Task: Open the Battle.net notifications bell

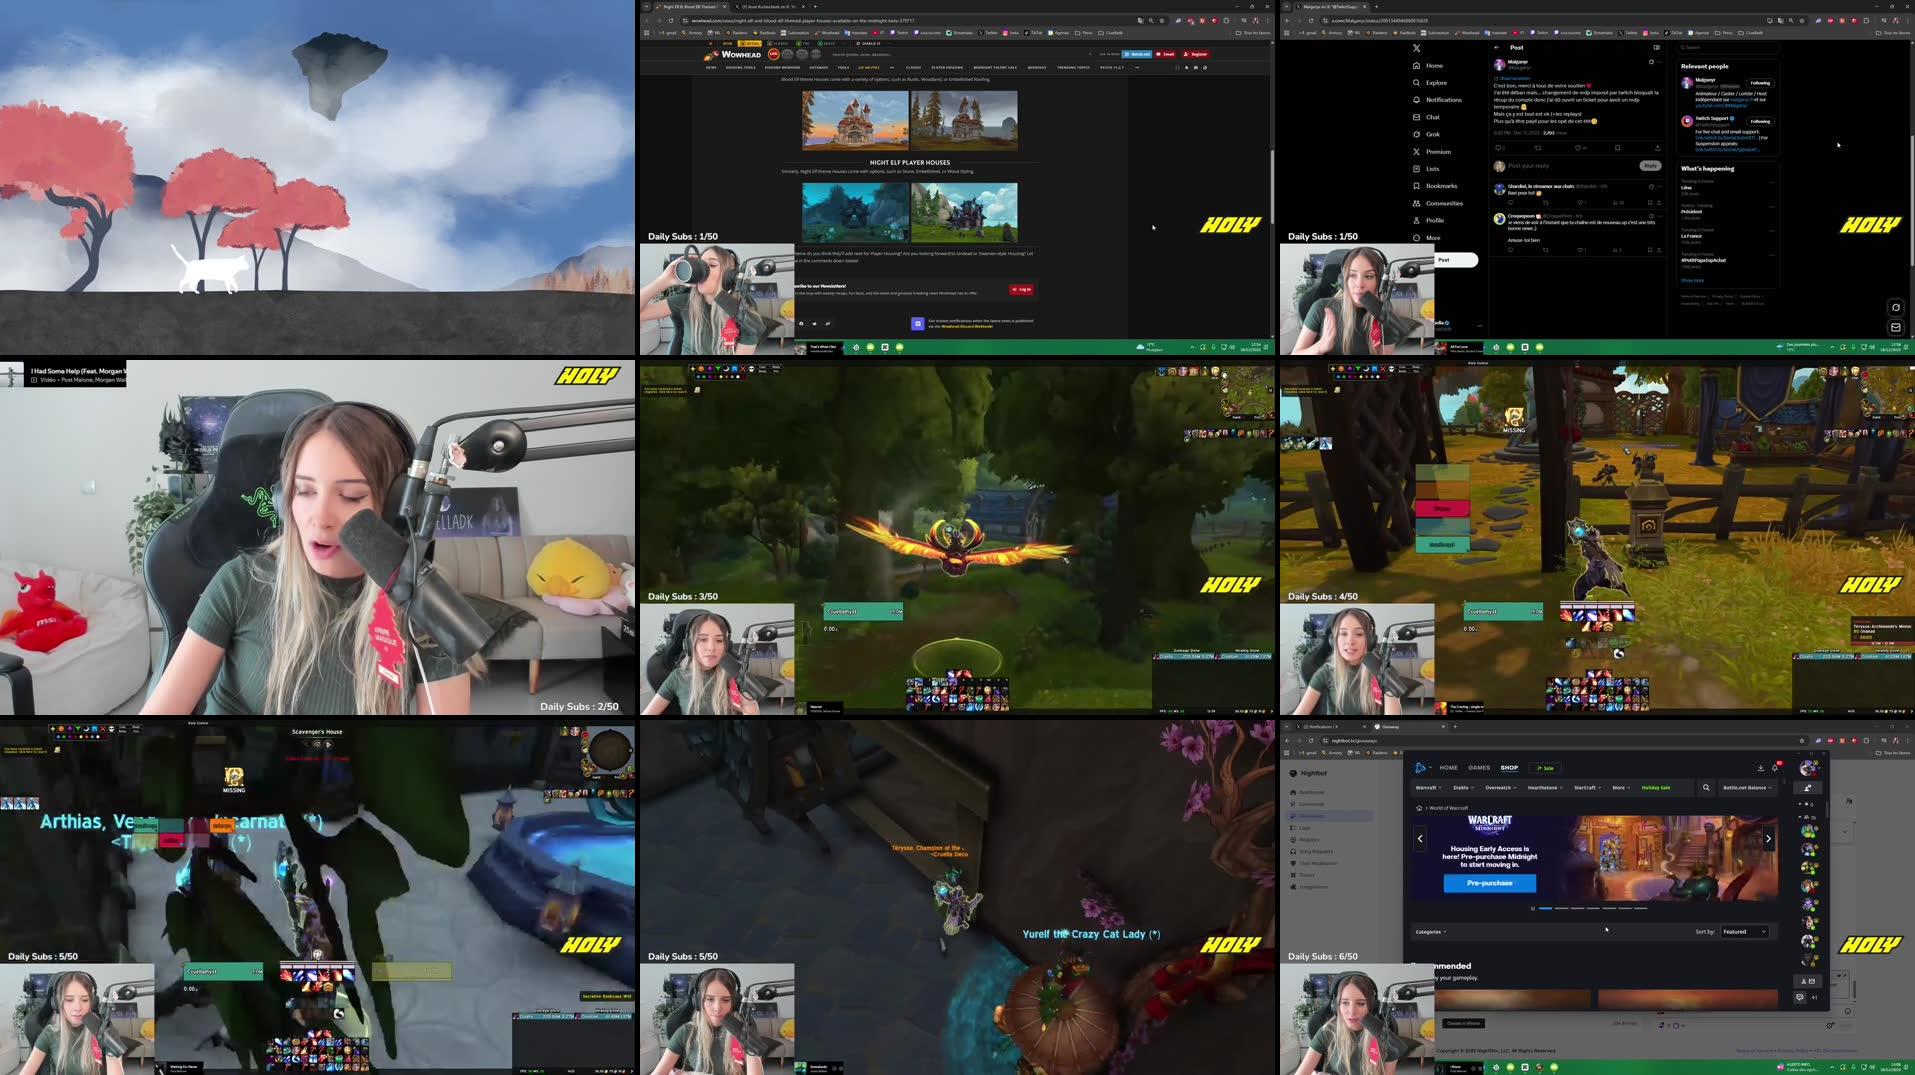Action: pyautogui.click(x=1775, y=768)
